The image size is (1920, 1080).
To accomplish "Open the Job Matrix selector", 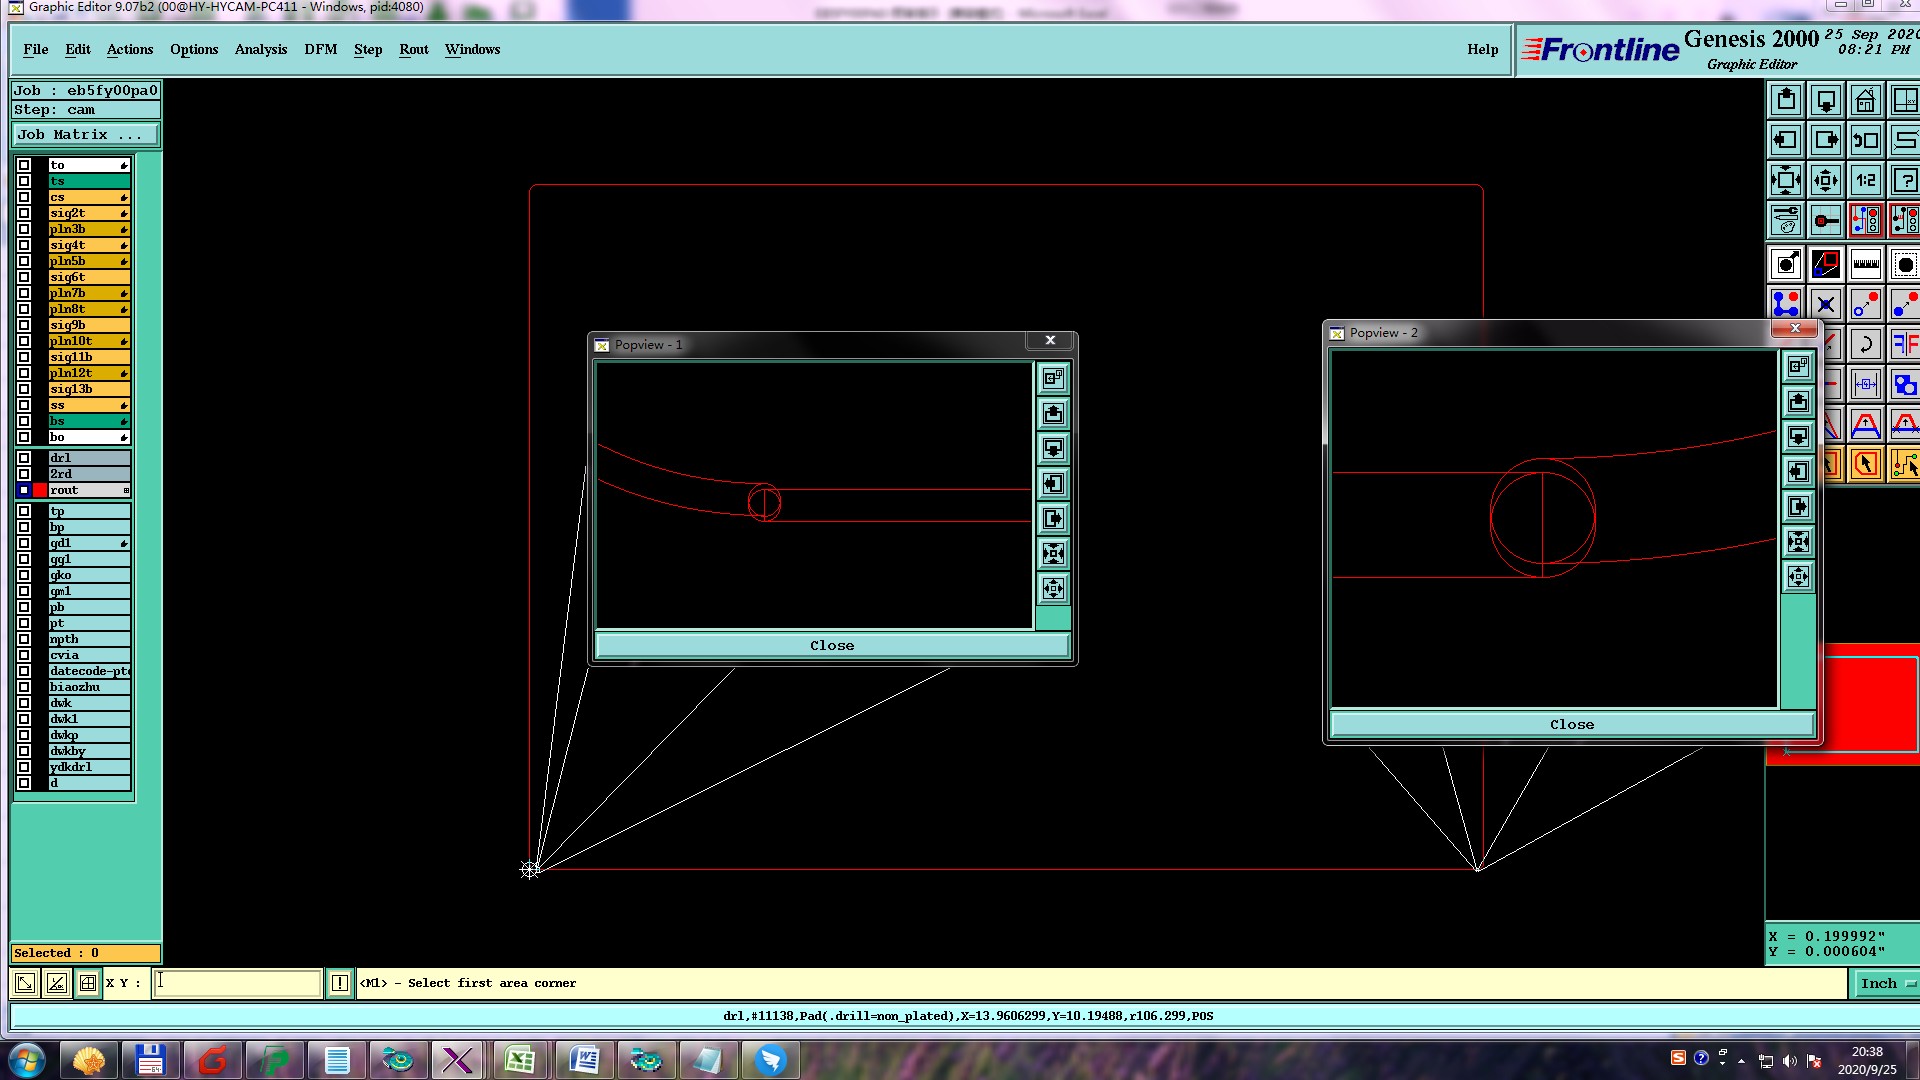I will tap(85, 135).
